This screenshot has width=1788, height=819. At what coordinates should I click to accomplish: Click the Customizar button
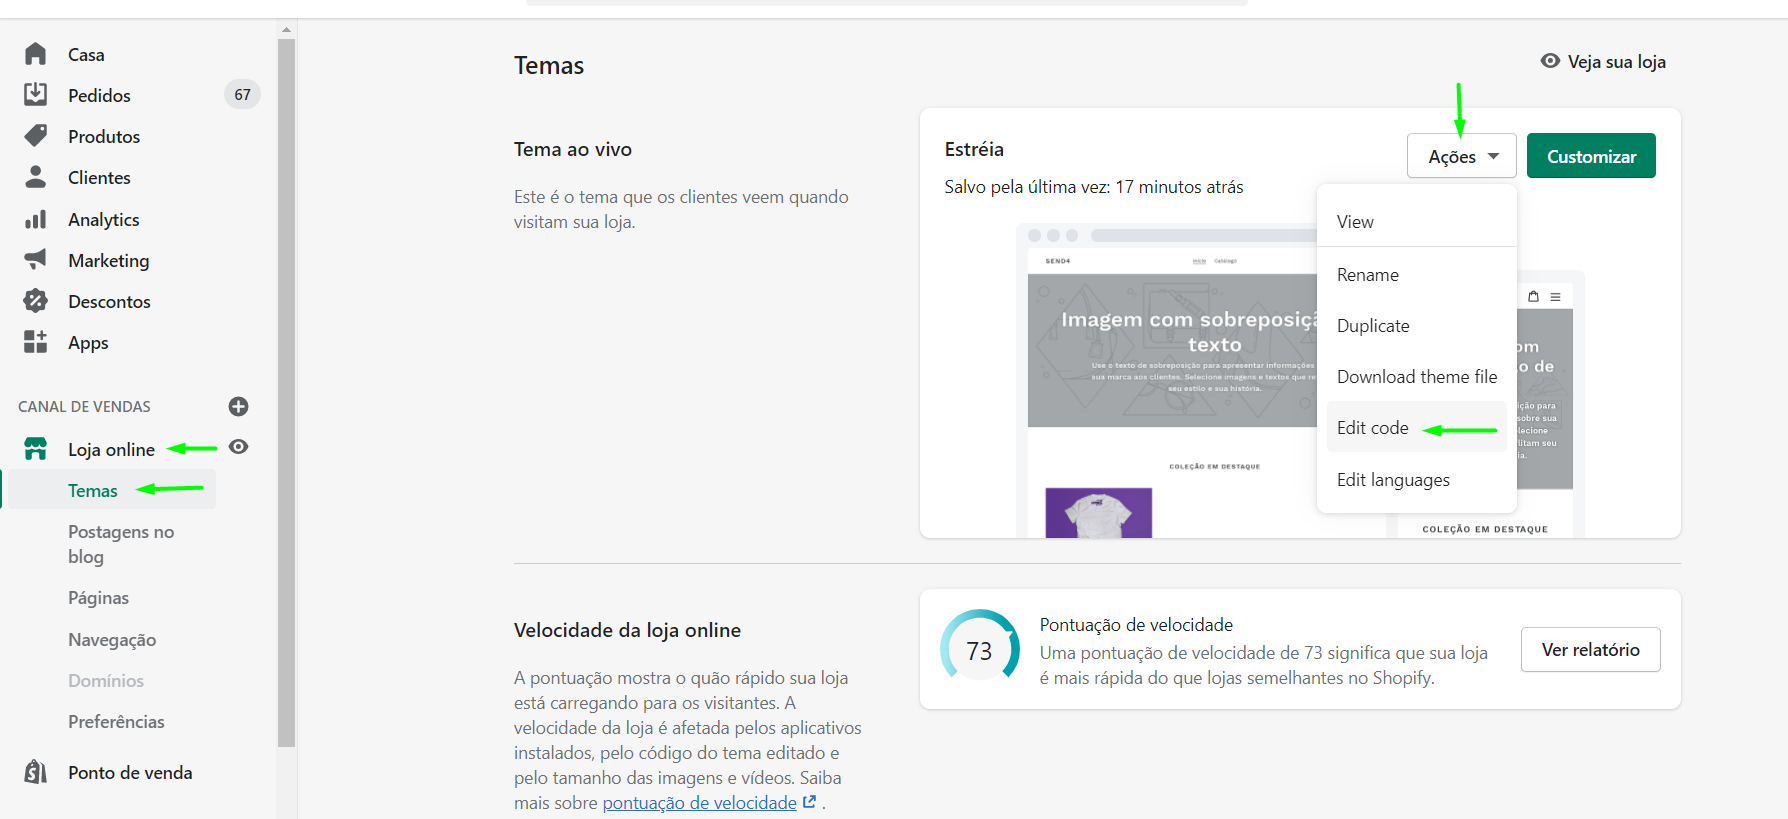click(1591, 156)
